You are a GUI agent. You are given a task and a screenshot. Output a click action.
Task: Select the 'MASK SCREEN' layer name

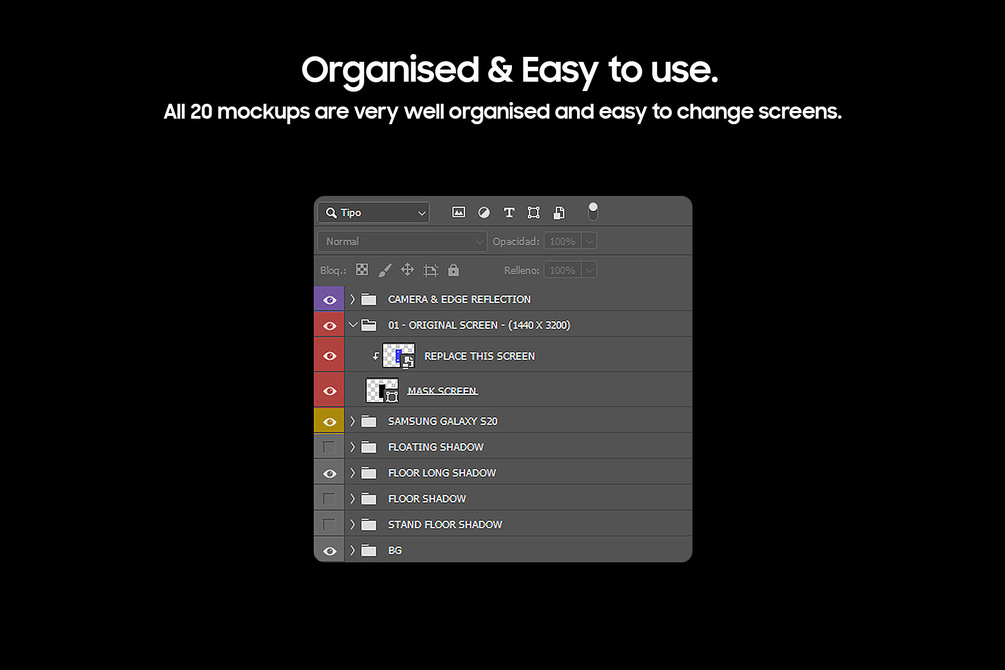(442, 390)
